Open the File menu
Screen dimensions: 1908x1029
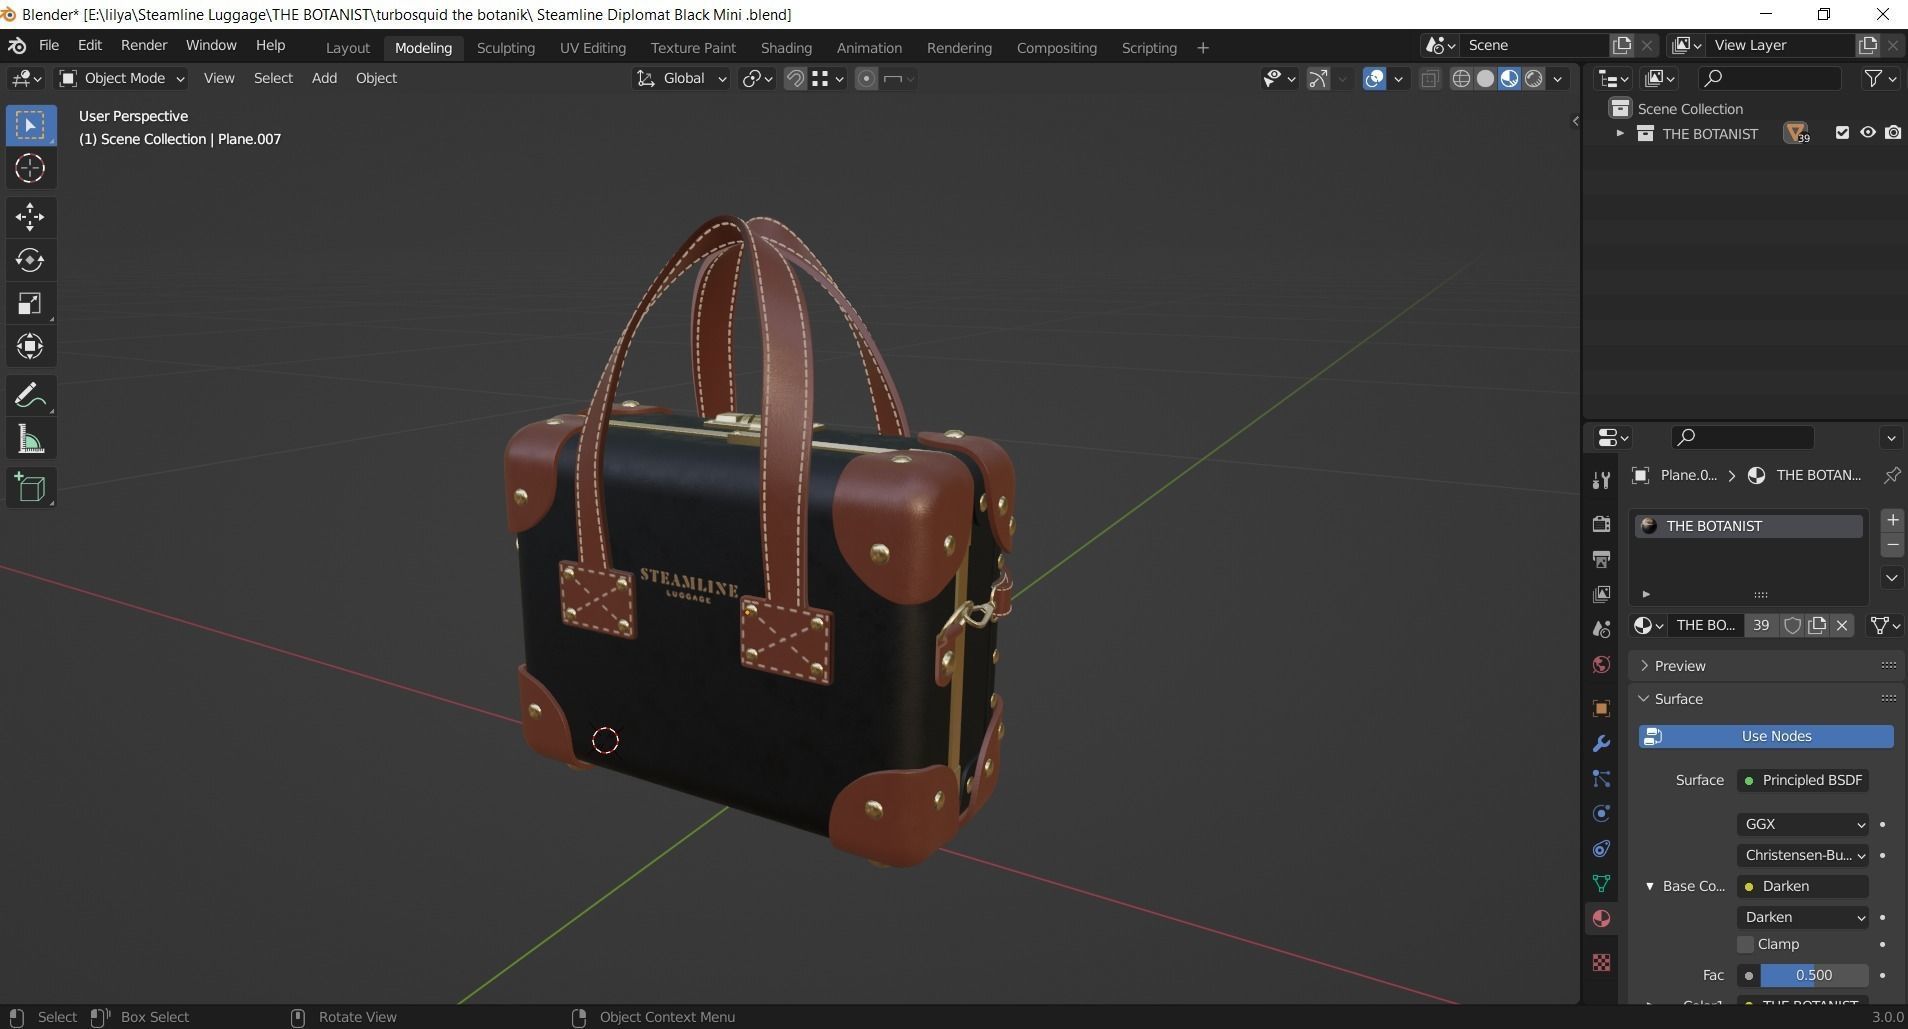48,45
